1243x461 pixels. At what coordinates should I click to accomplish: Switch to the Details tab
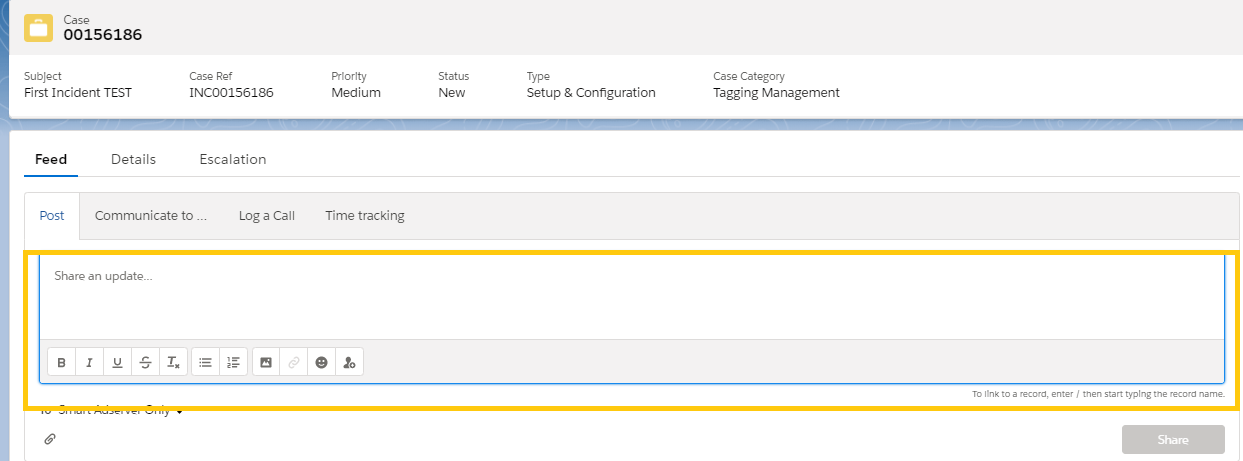point(133,159)
